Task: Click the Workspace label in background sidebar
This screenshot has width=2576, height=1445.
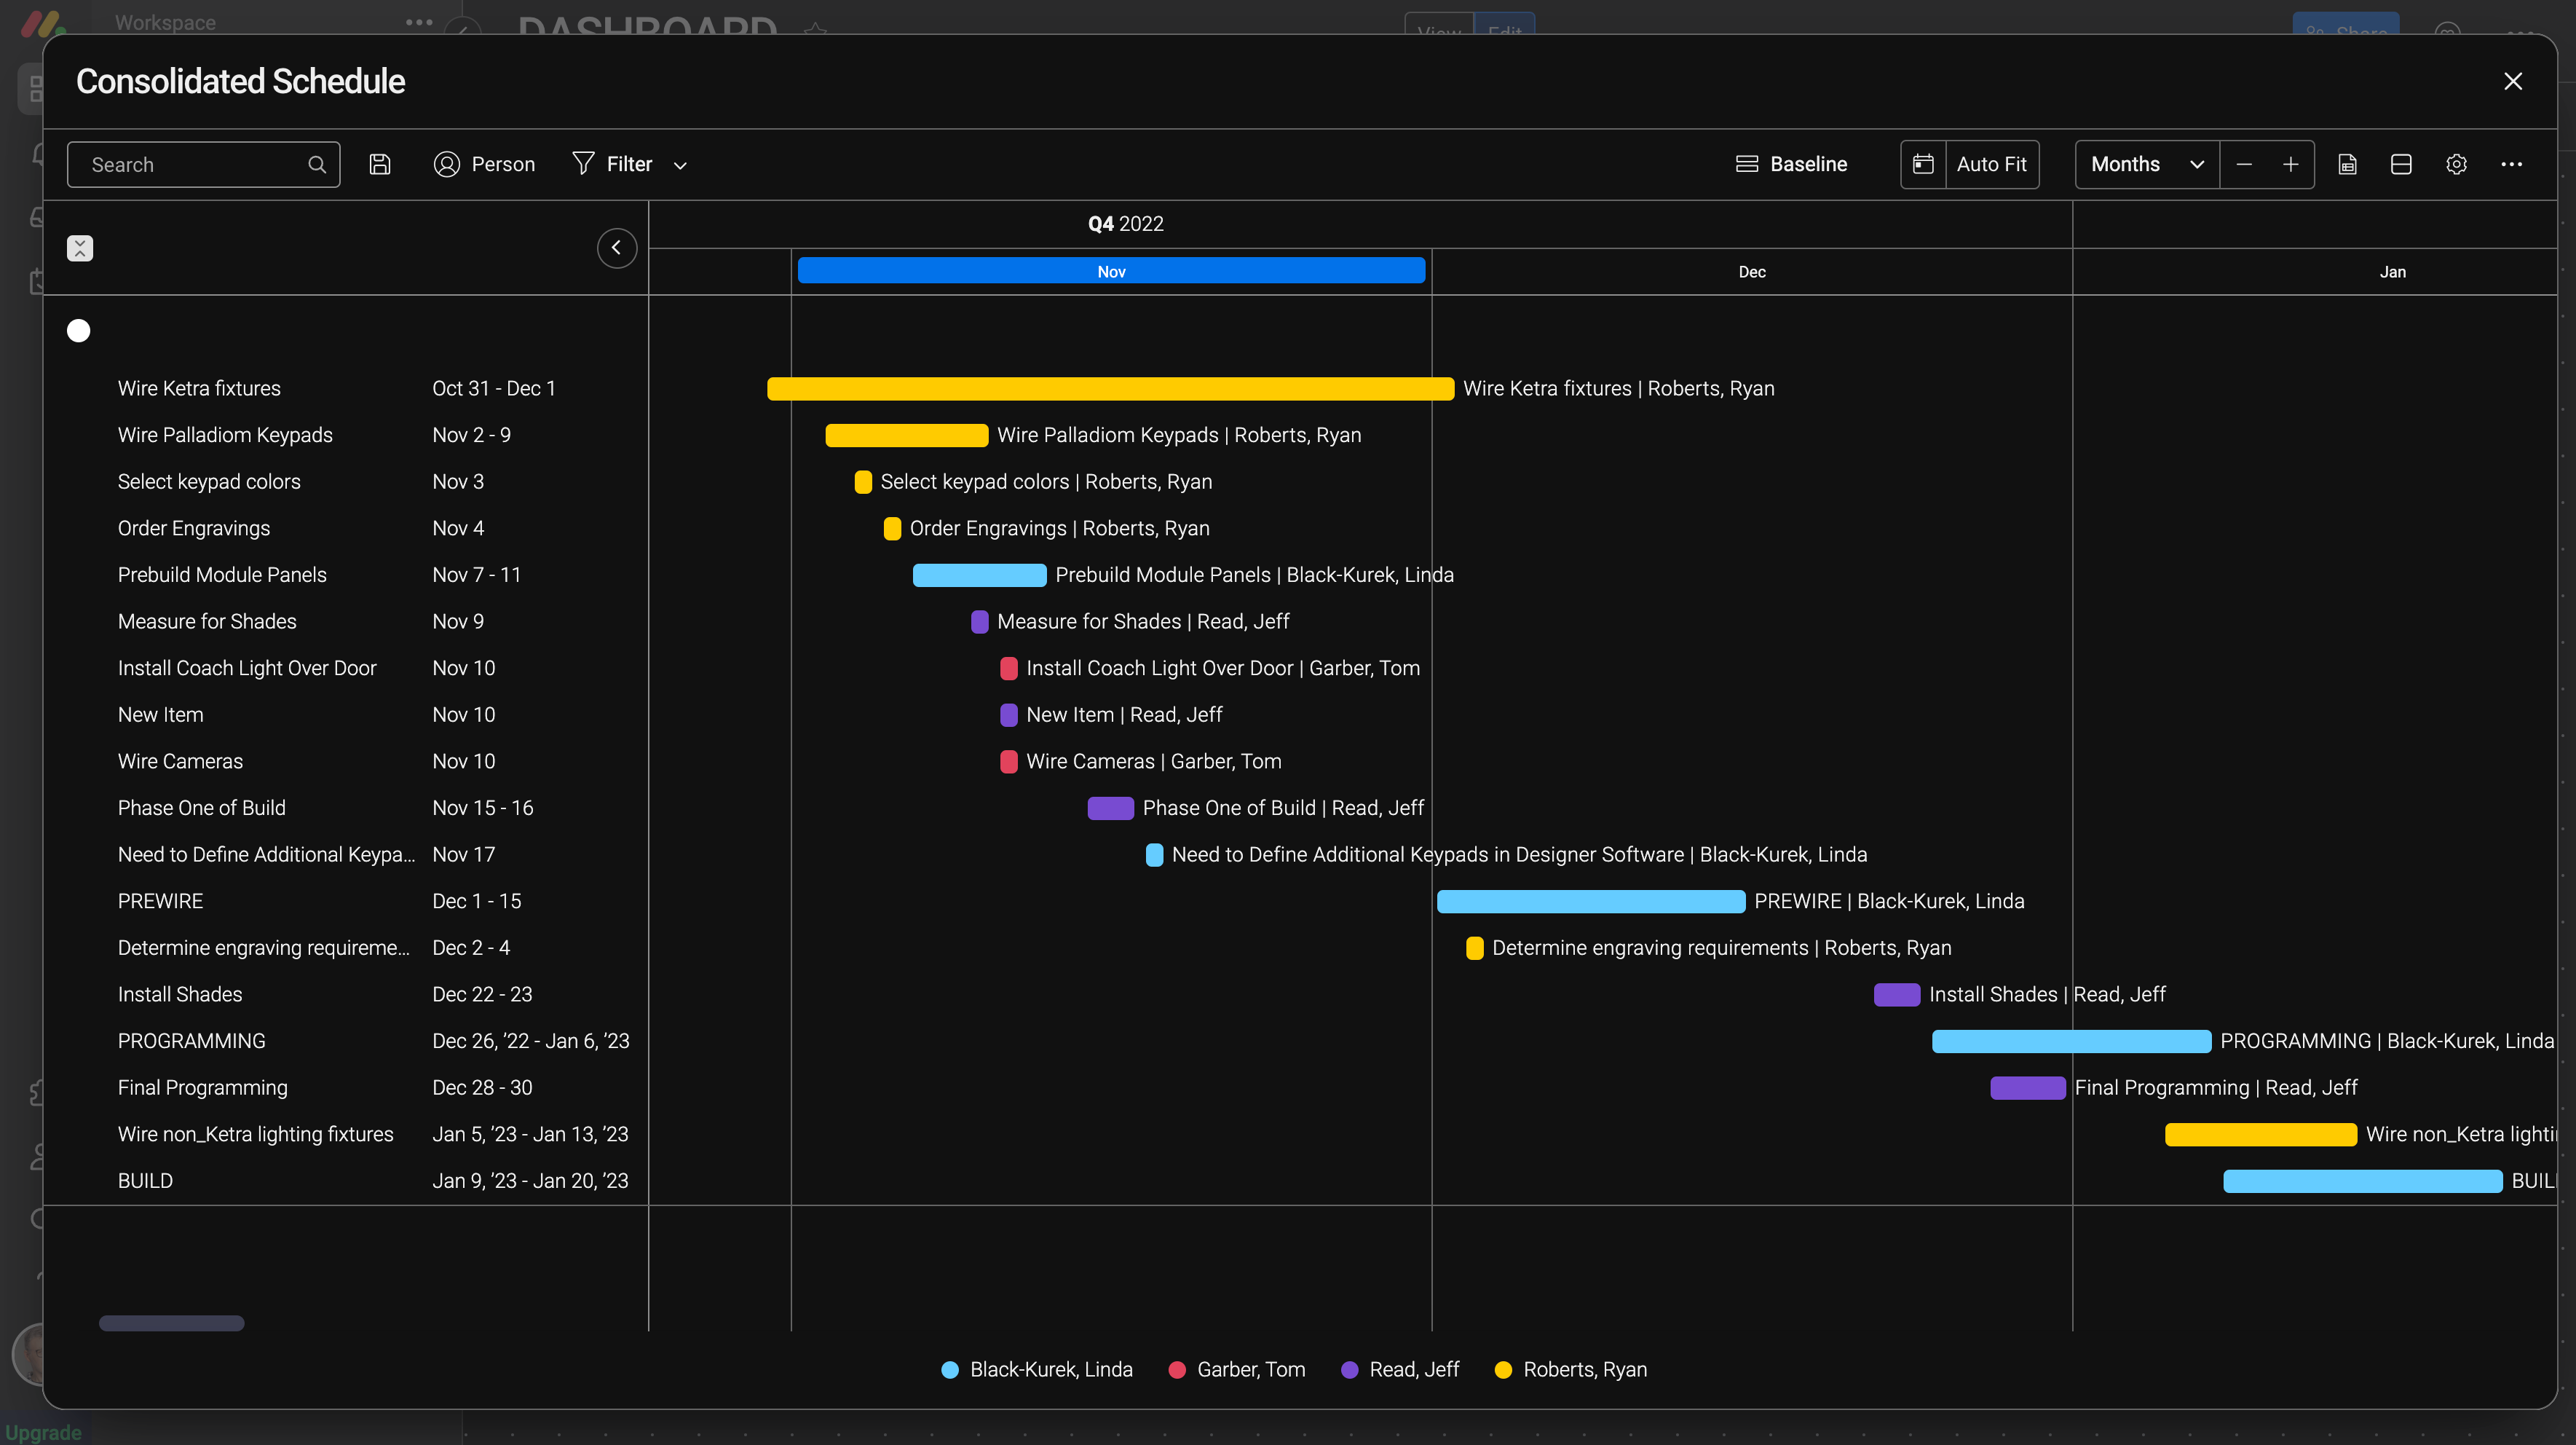Action: [165, 22]
